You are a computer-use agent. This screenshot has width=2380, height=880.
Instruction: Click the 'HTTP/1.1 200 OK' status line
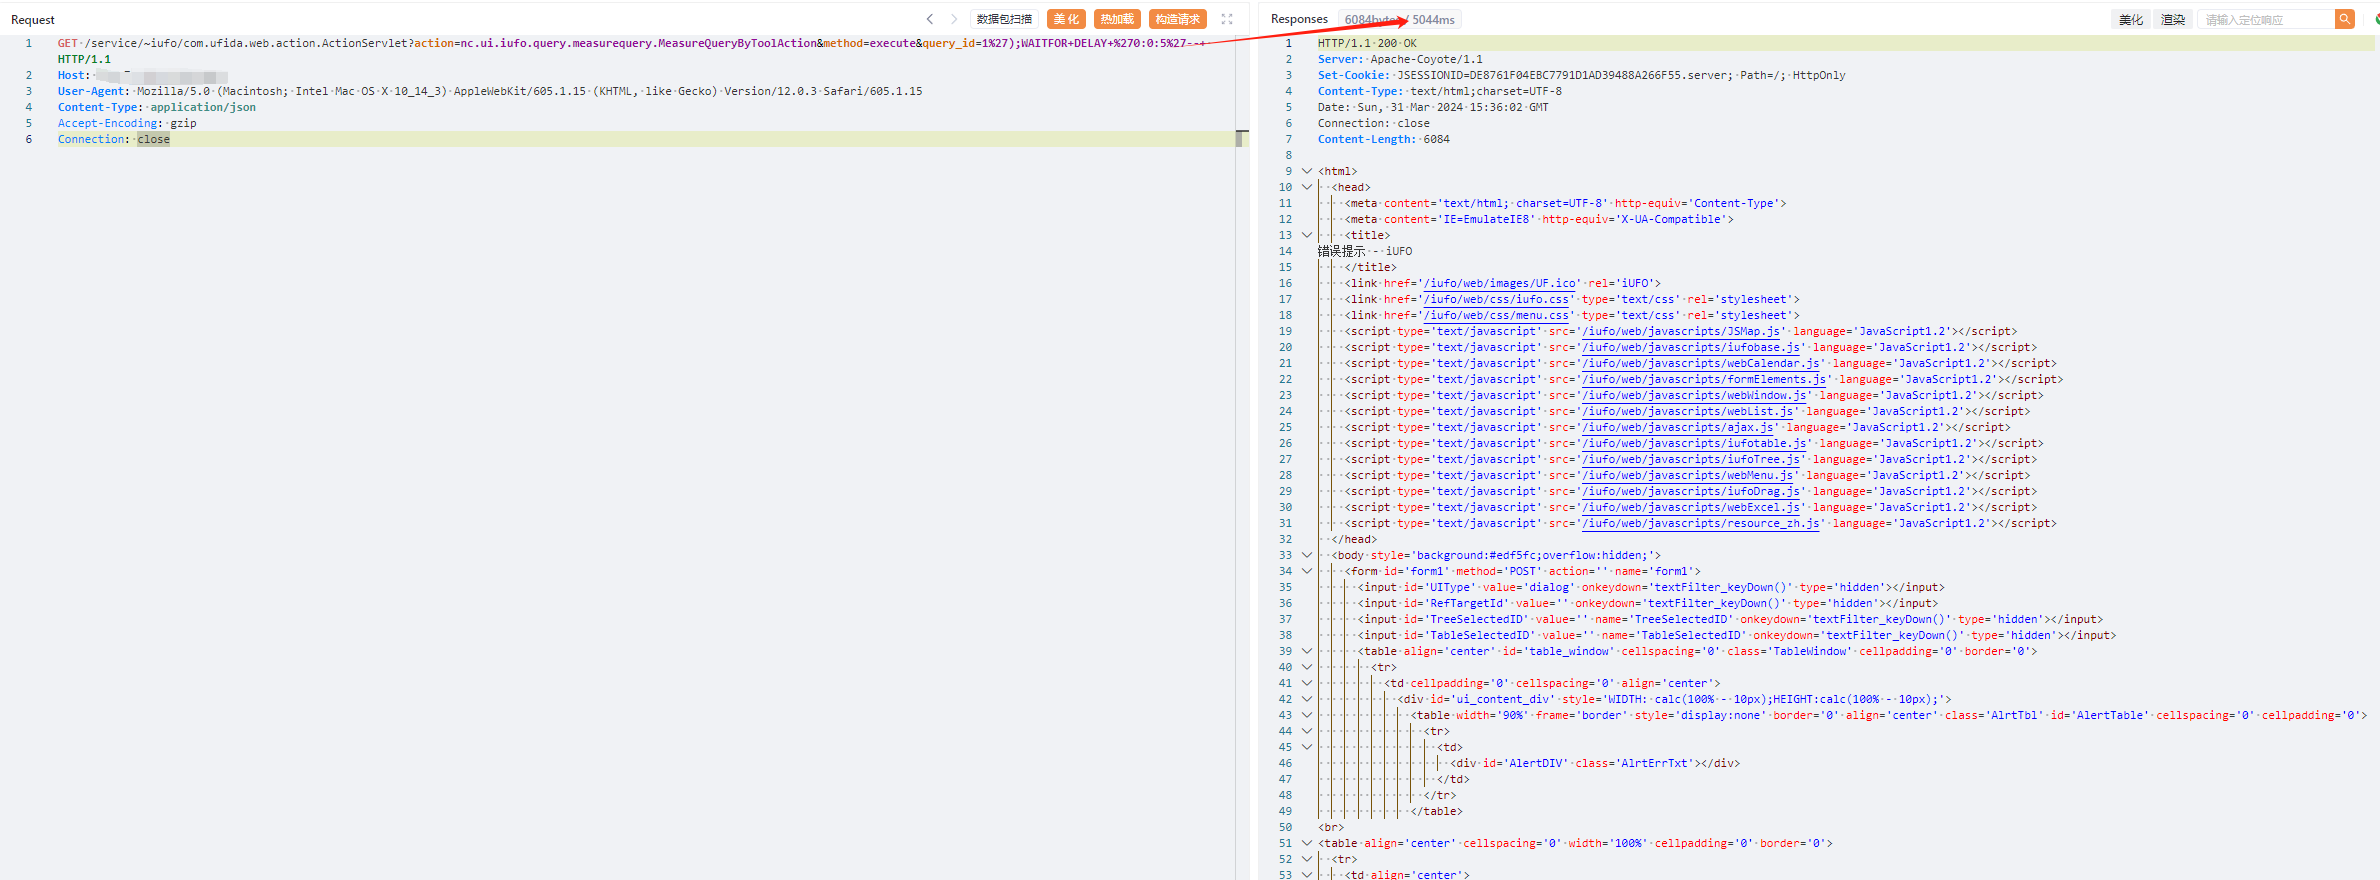[x=1367, y=43]
